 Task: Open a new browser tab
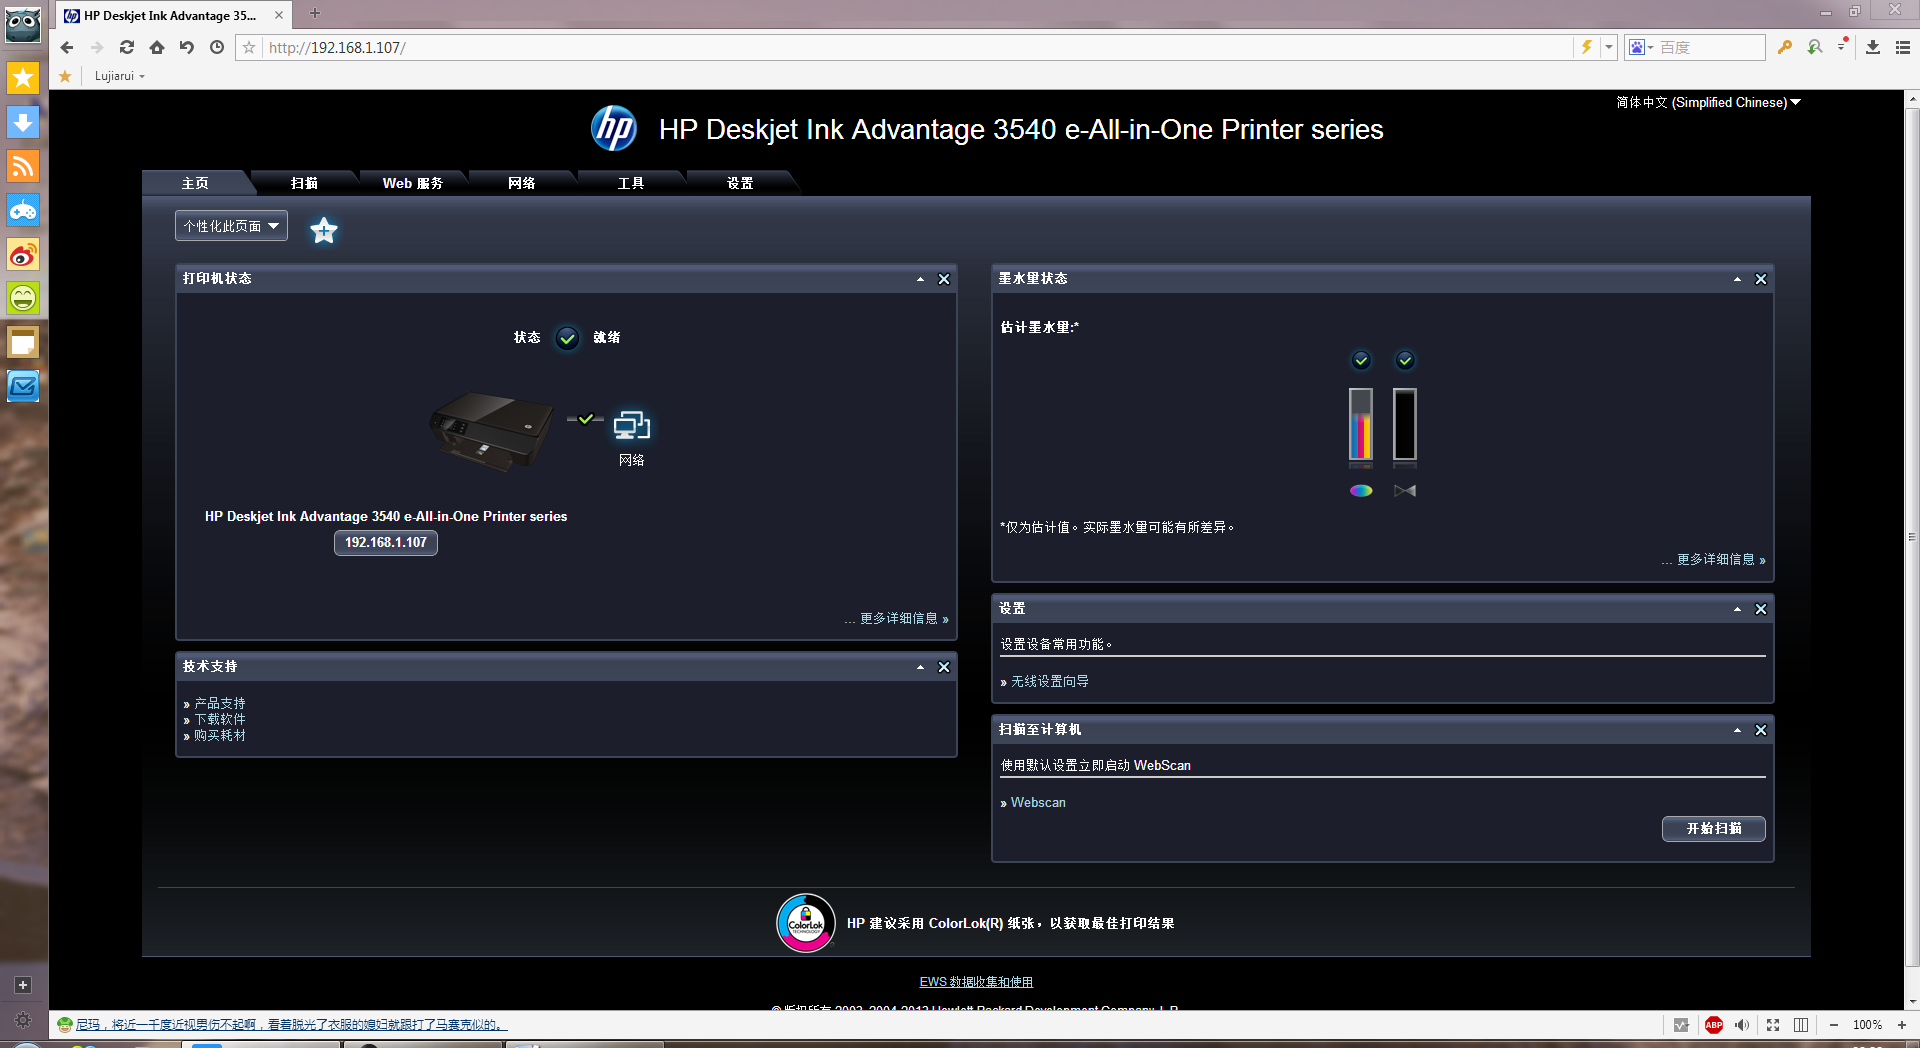[315, 14]
